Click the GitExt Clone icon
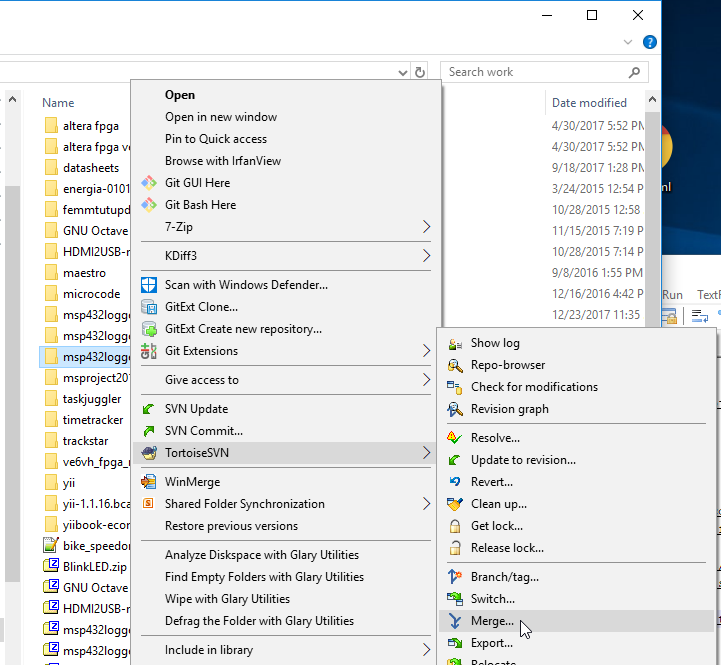Viewport: 721px width, 665px height. [x=149, y=307]
